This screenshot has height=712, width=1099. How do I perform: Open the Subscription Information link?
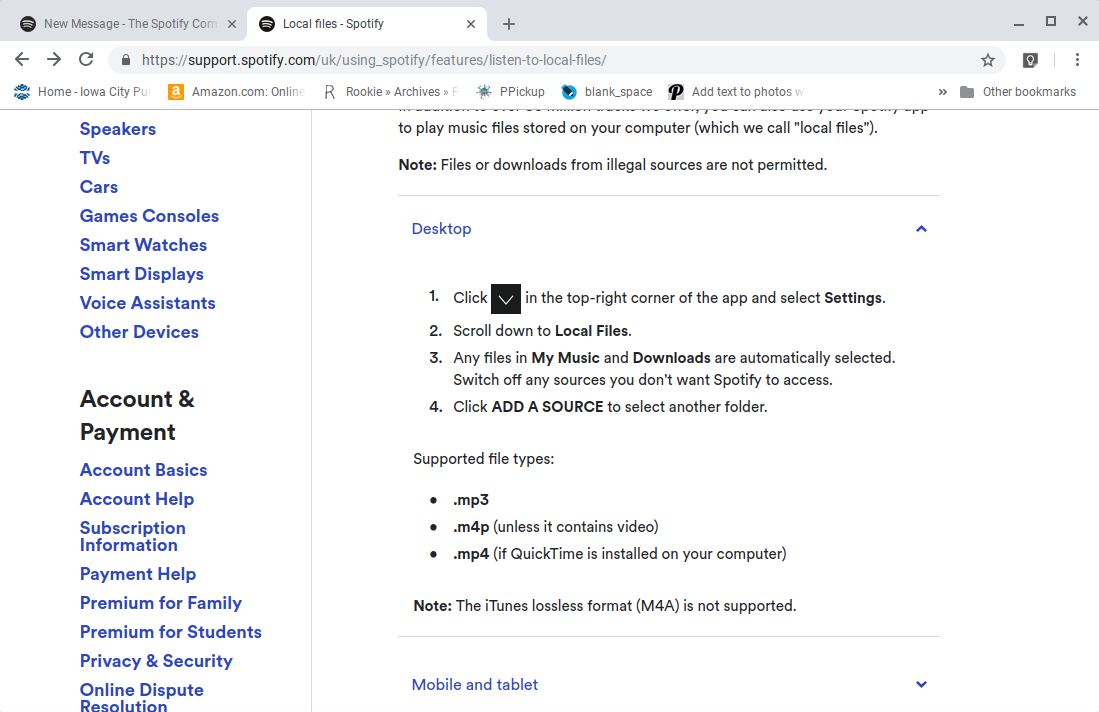[132, 537]
